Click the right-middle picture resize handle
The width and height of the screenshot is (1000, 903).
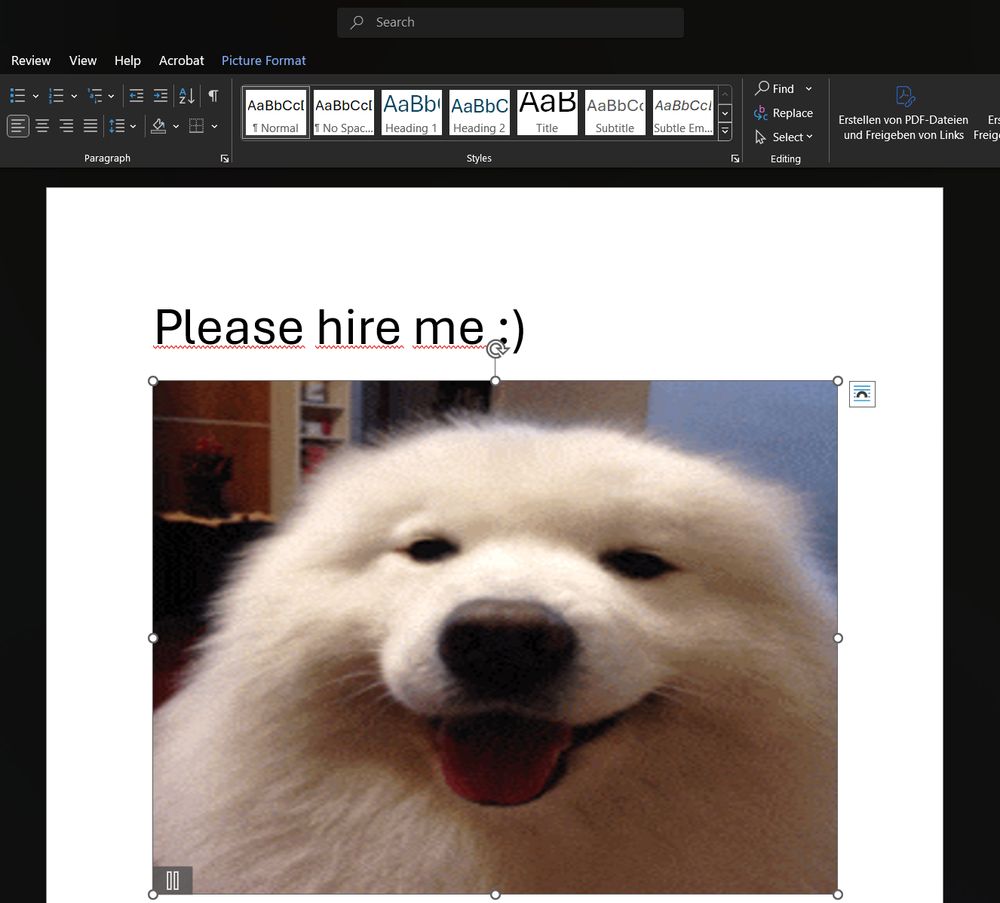[x=838, y=638]
